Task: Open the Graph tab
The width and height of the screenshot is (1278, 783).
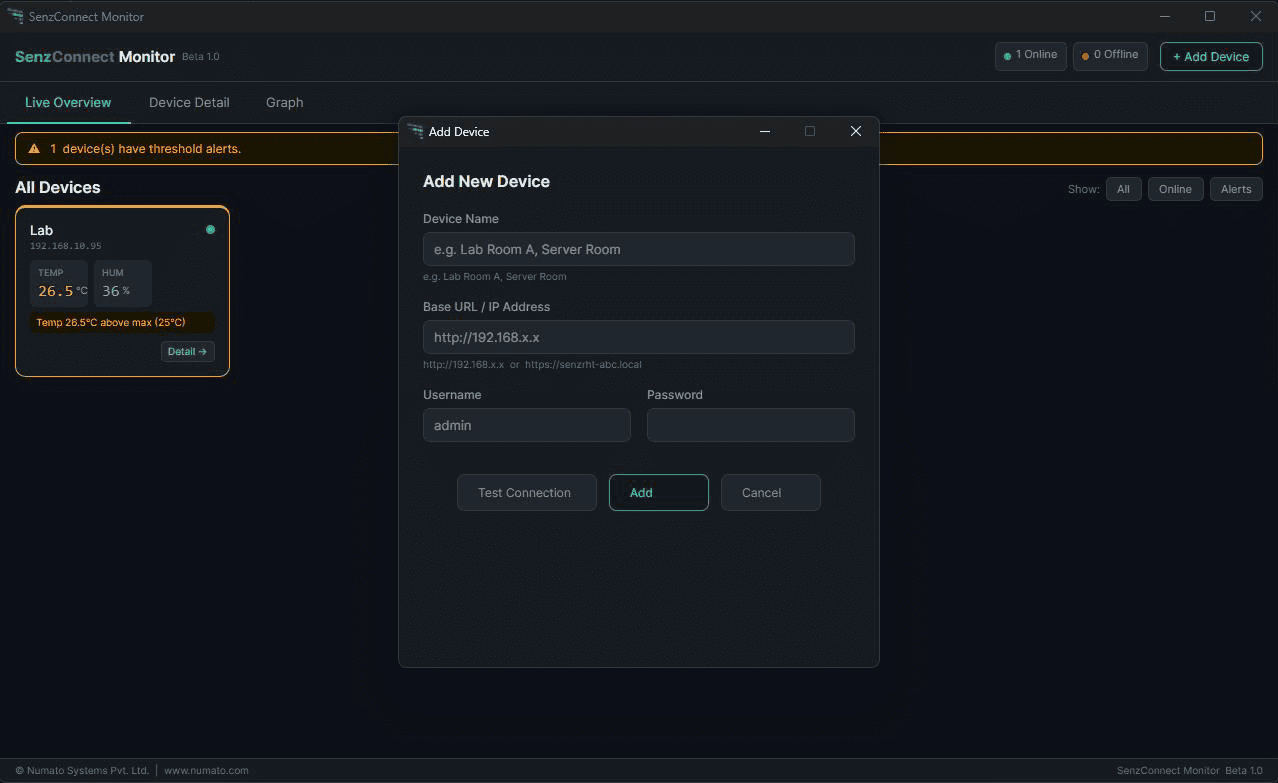Action: pos(284,103)
